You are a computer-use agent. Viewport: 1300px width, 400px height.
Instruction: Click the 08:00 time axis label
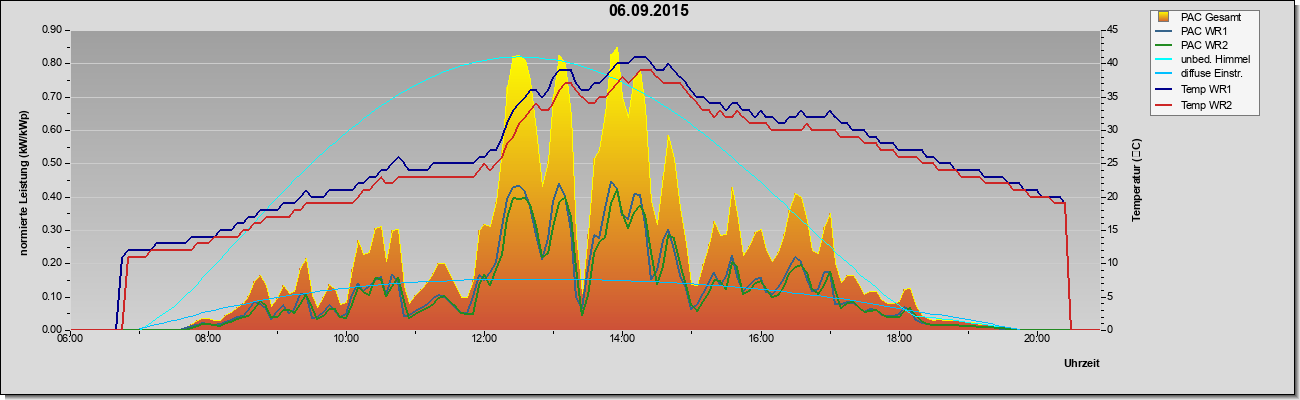(x=208, y=339)
